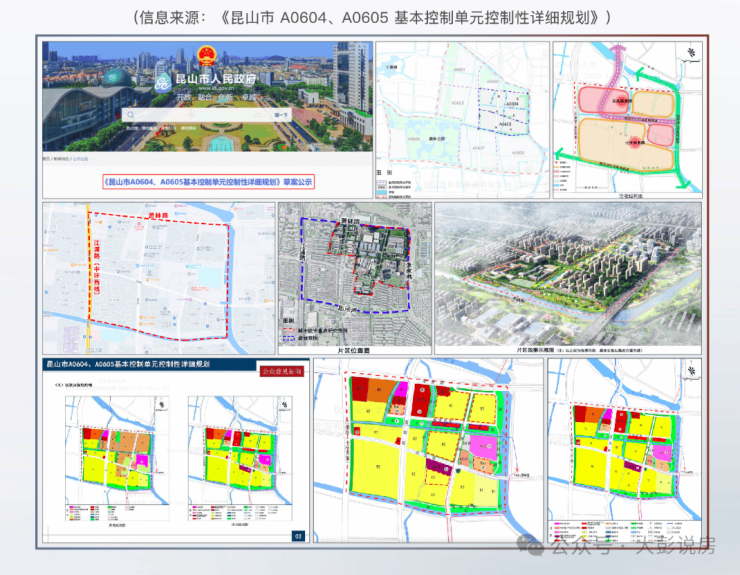Click the national emblem on government banner

[206, 55]
